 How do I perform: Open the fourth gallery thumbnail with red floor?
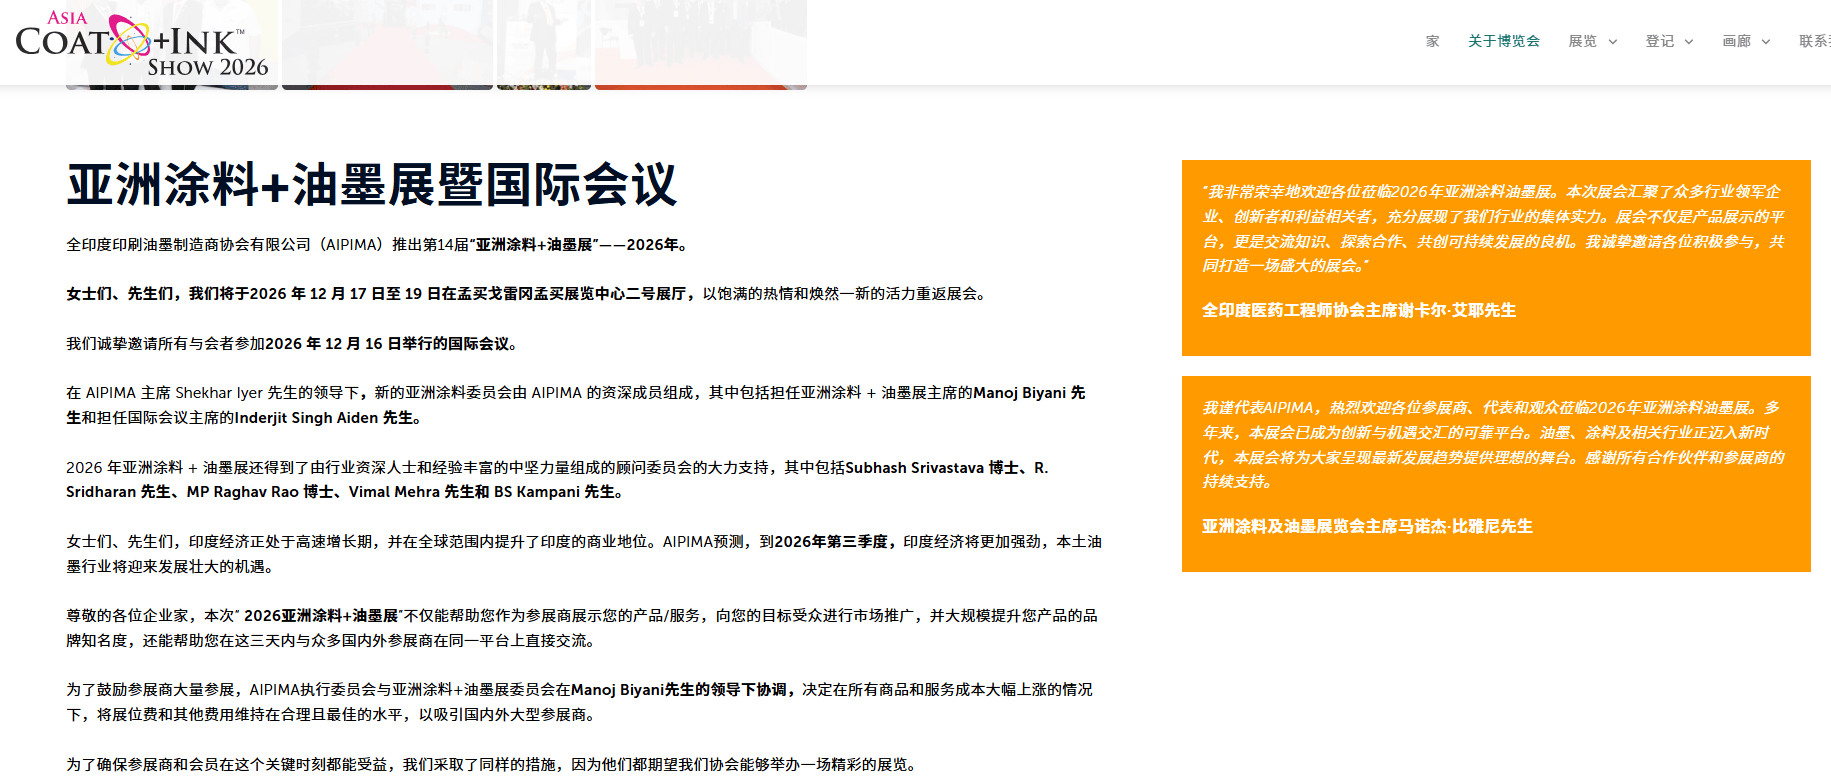pyautogui.click(x=700, y=45)
